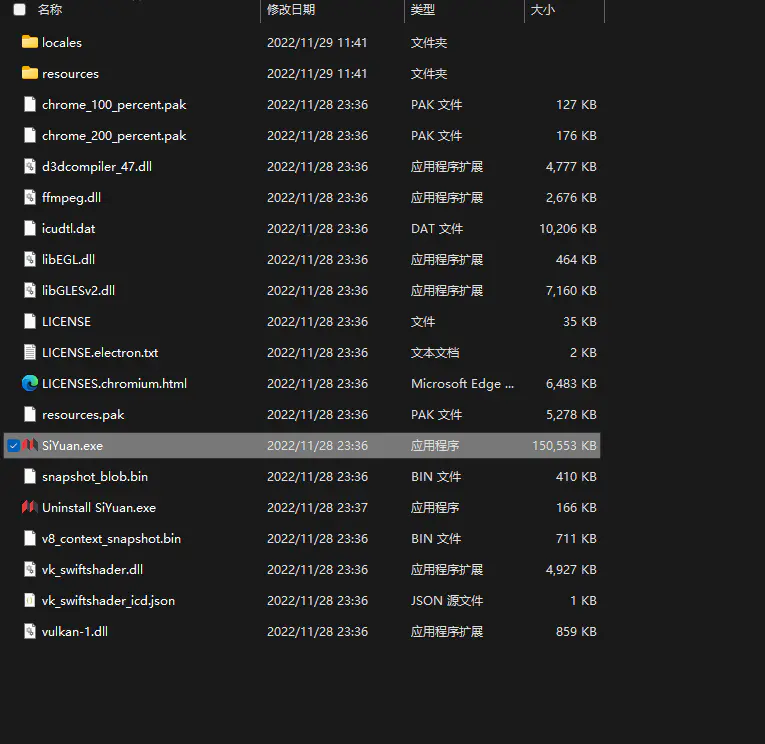Click the 2022/11/29 11:41 date of locales

point(317,43)
